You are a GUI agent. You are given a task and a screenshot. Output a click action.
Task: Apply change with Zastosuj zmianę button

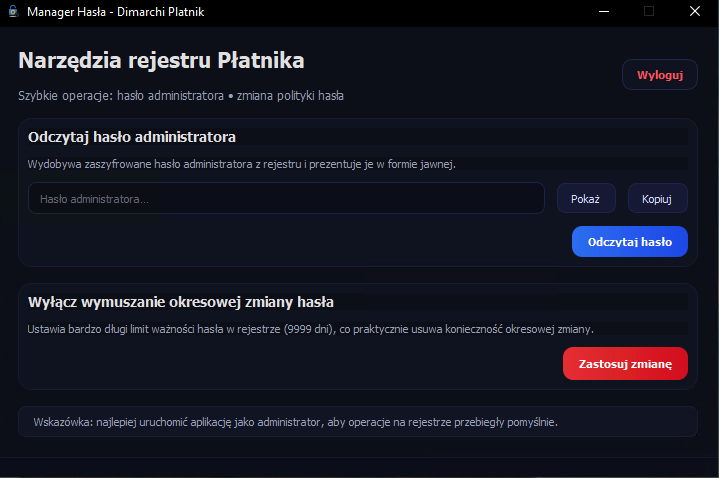point(625,364)
